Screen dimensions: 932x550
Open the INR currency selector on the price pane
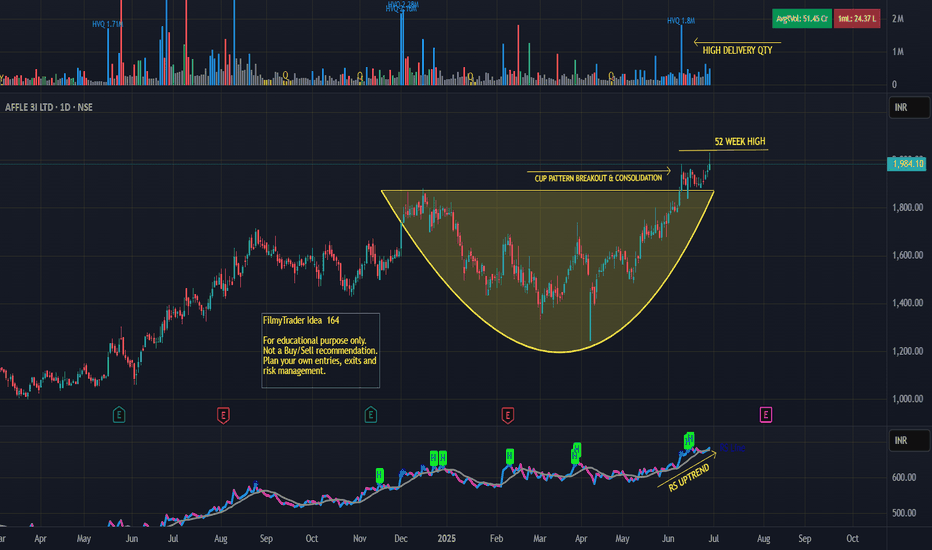click(x=909, y=108)
